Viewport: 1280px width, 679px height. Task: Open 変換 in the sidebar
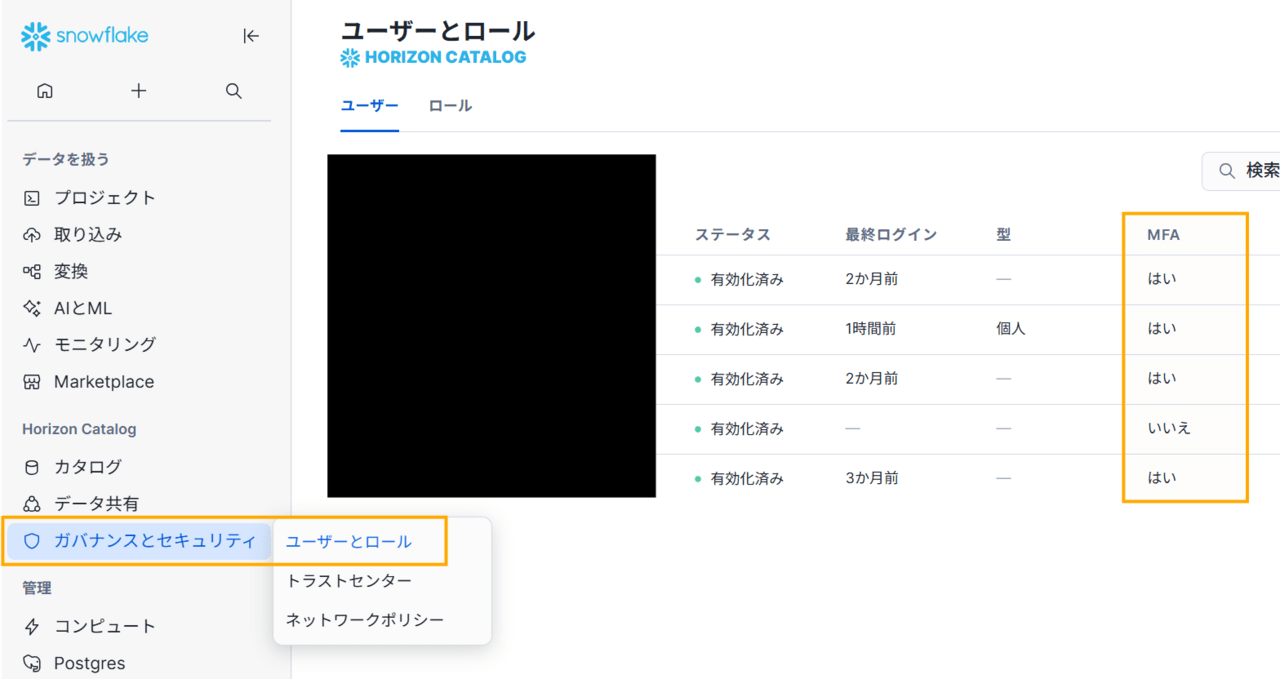71,272
